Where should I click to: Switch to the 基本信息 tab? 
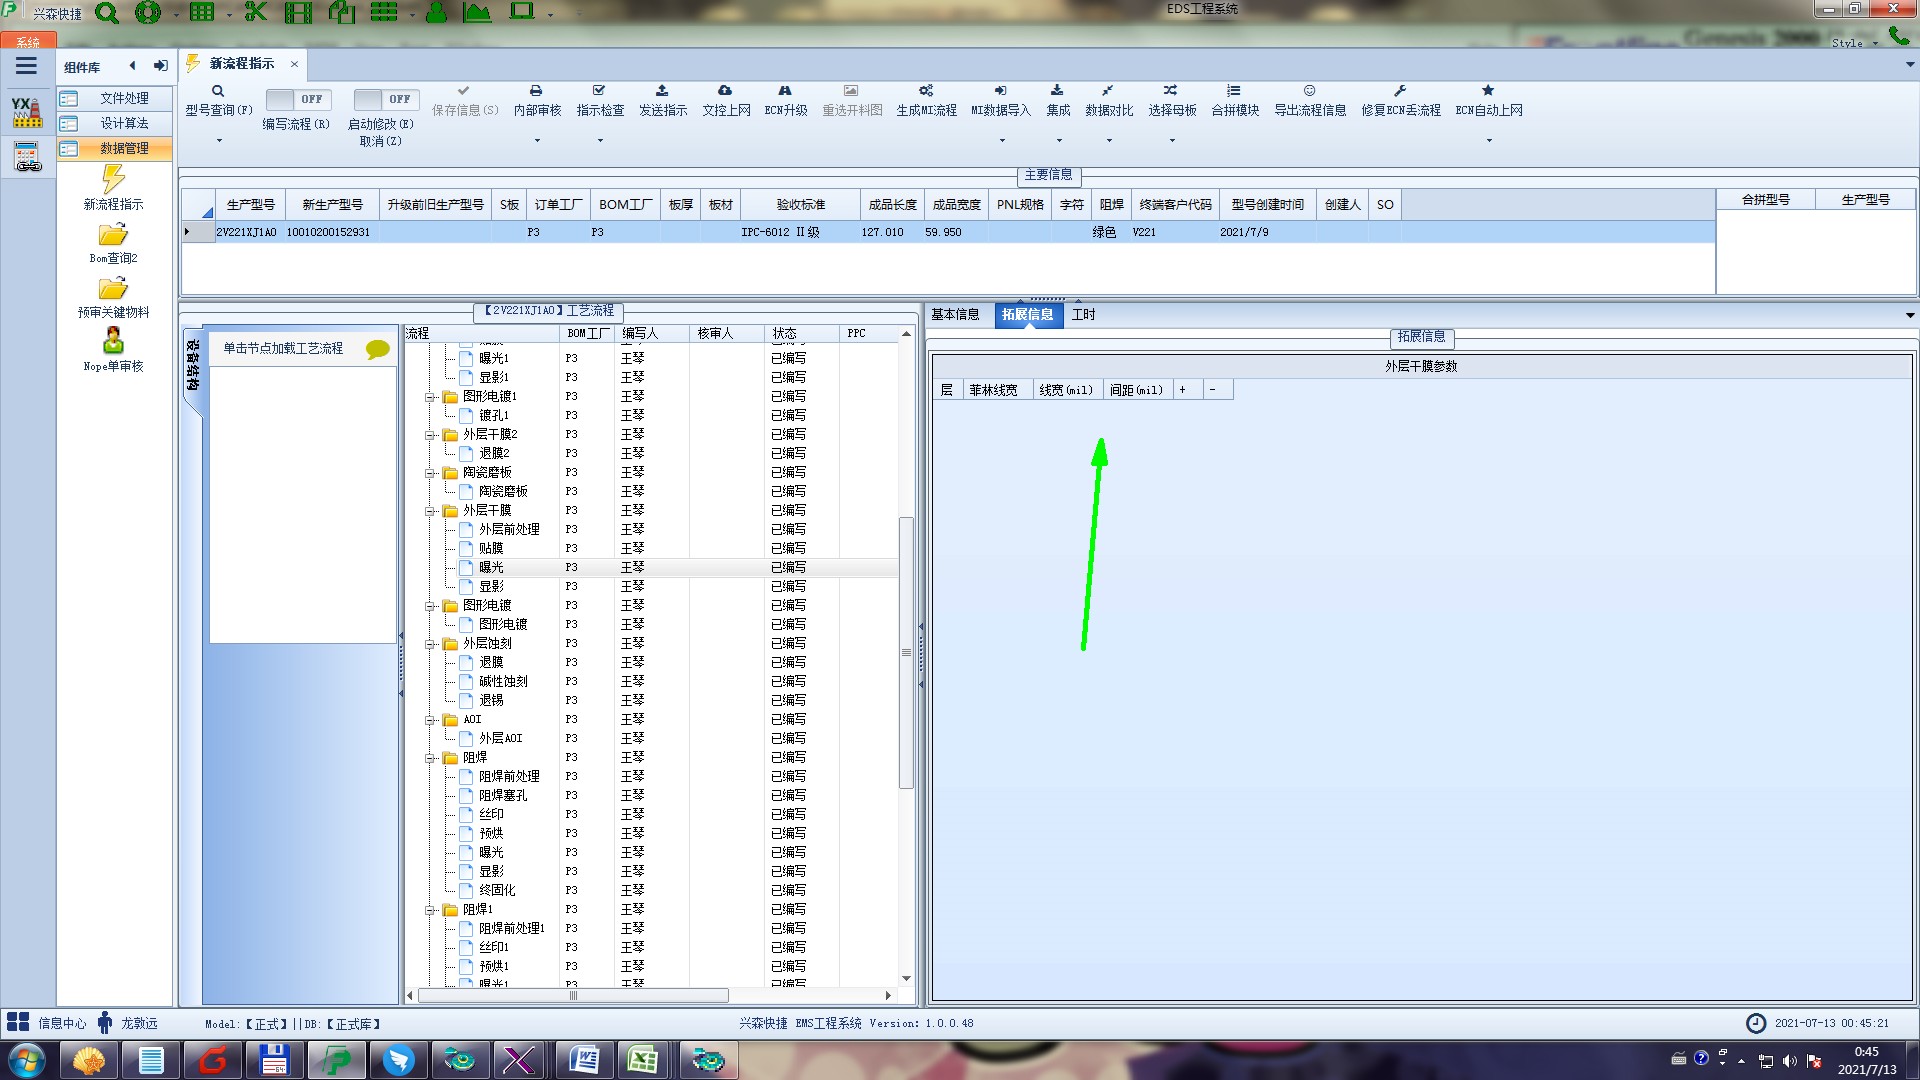tap(955, 315)
